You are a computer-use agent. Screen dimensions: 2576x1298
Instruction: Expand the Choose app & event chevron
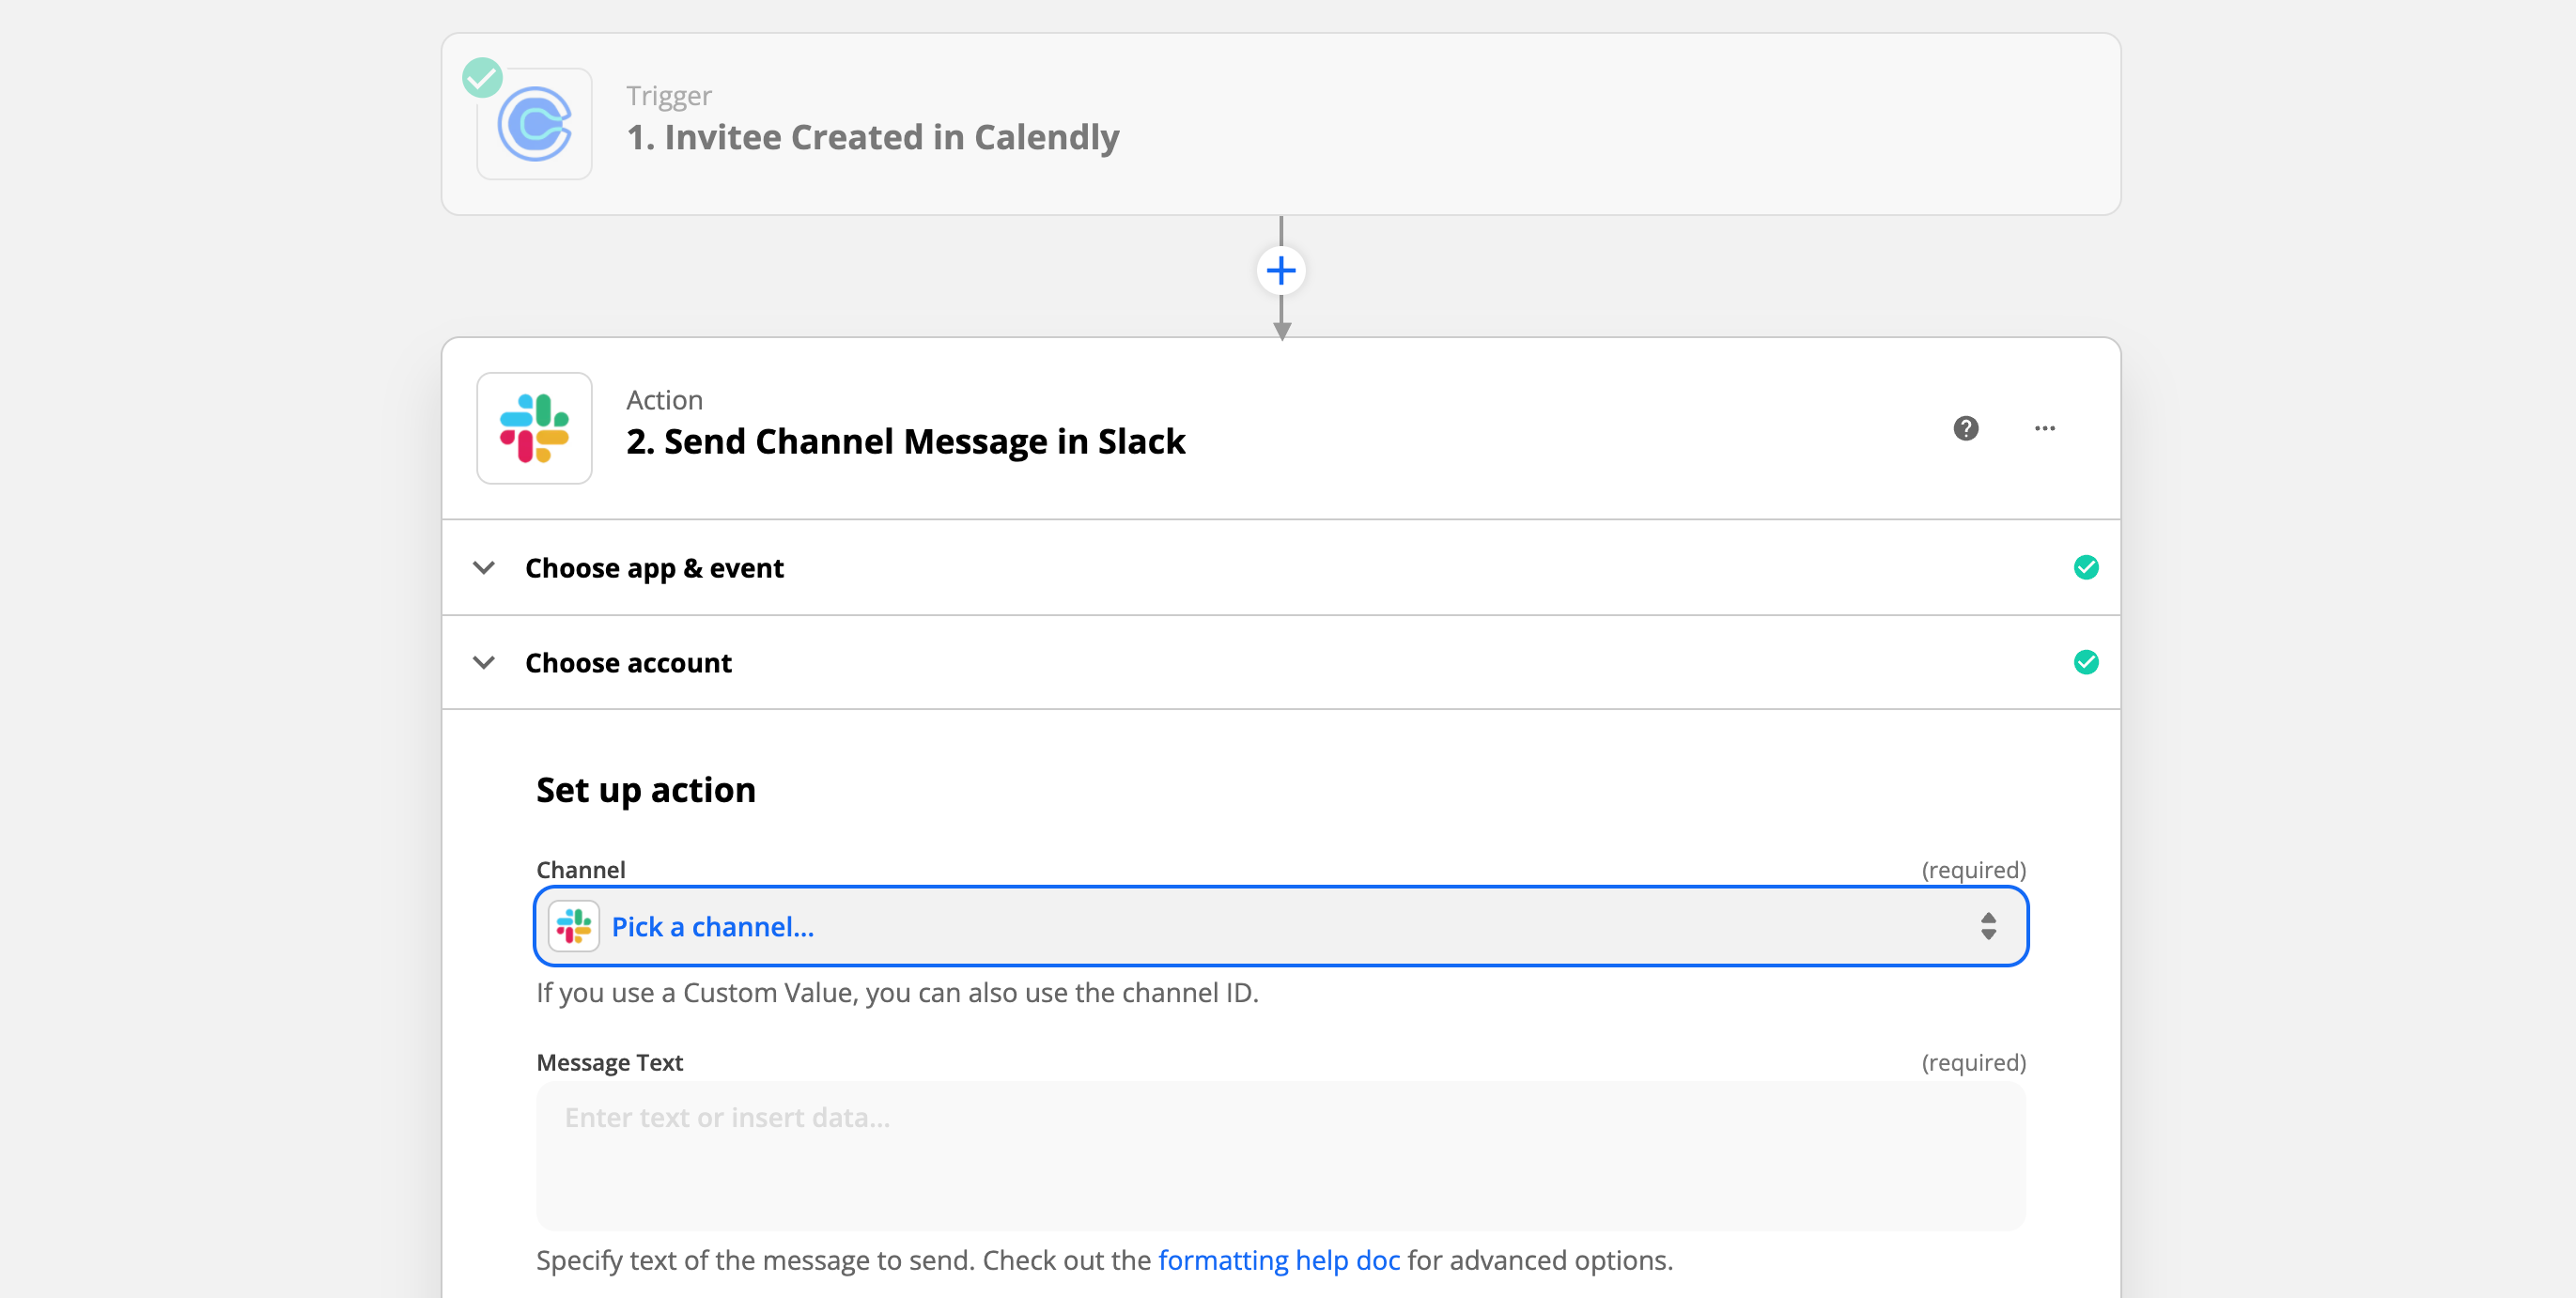click(484, 567)
